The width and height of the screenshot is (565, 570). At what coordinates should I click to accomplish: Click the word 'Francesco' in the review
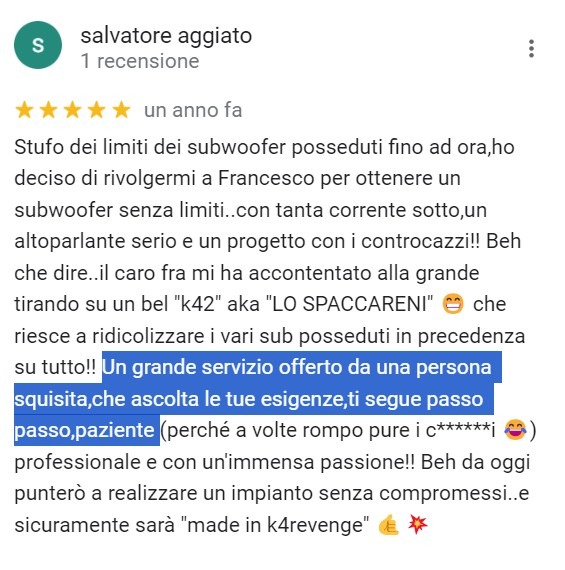click(266, 178)
